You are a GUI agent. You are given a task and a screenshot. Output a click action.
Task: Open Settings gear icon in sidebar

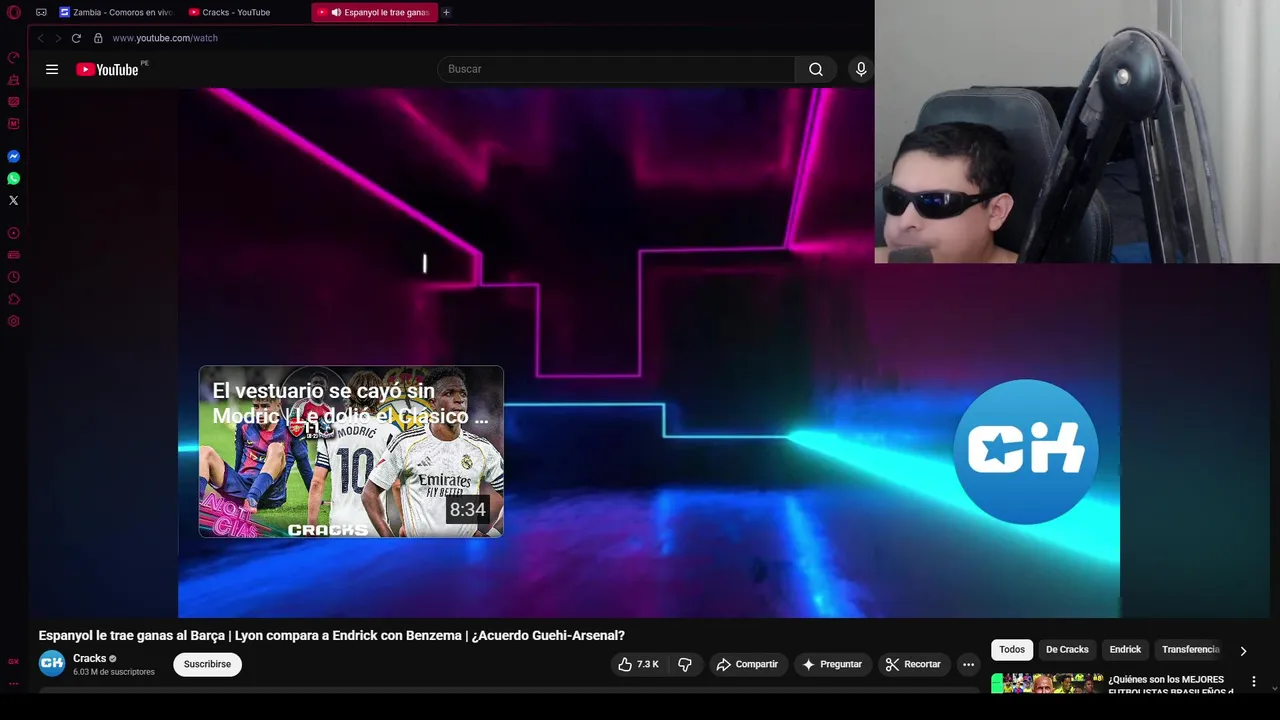click(x=14, y=322)
